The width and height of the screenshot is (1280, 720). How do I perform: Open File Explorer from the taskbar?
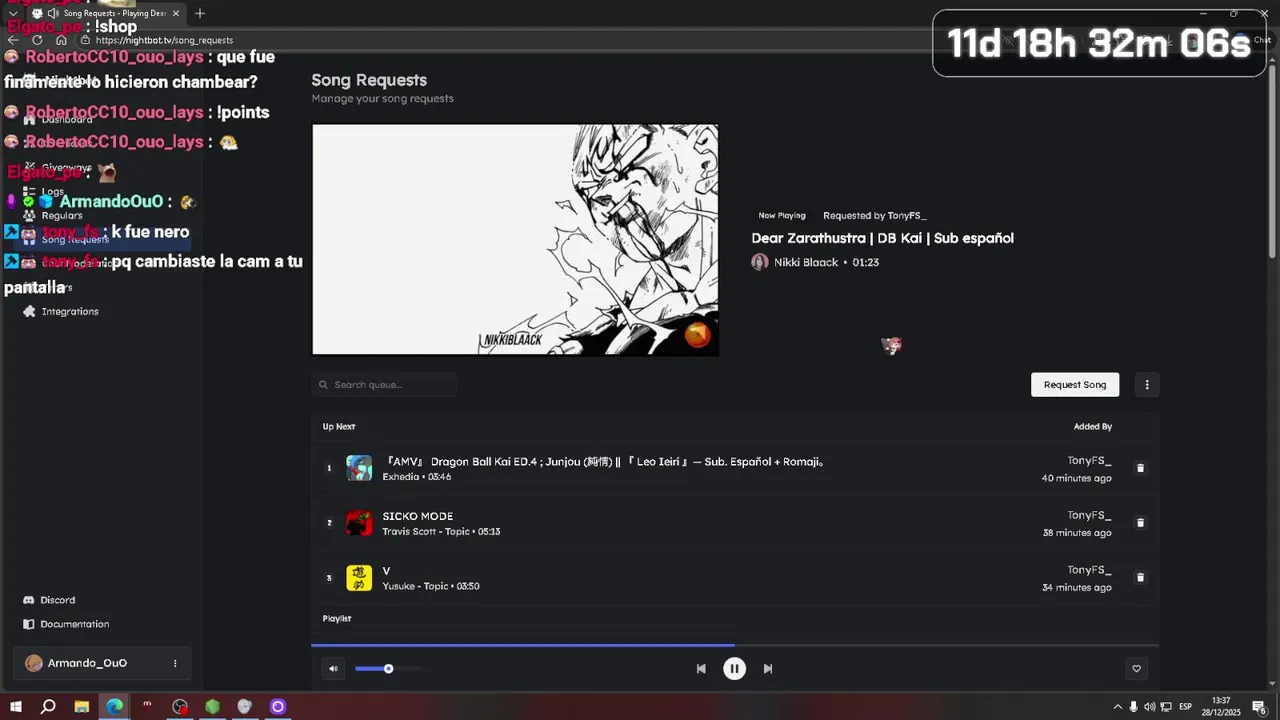tap(82, 707)
